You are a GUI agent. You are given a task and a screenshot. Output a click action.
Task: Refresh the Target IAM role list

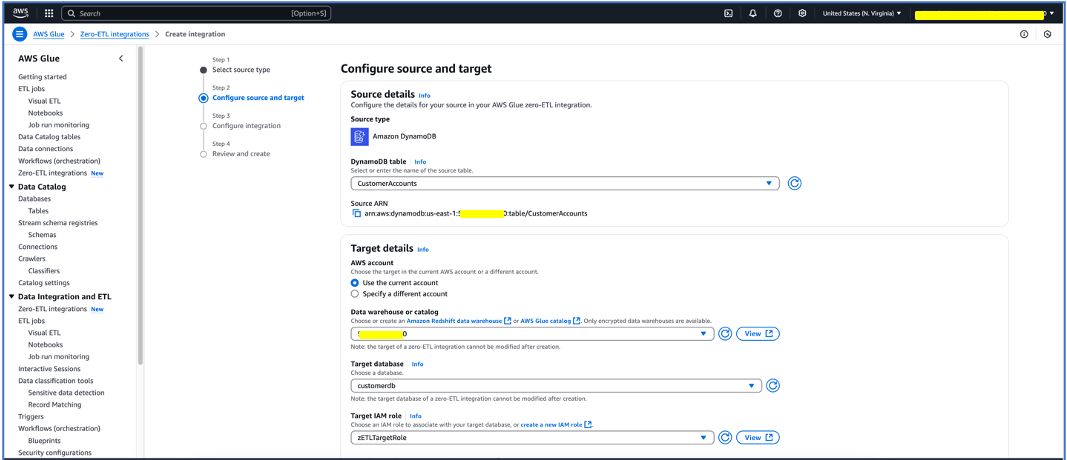(x=725, y=438)
